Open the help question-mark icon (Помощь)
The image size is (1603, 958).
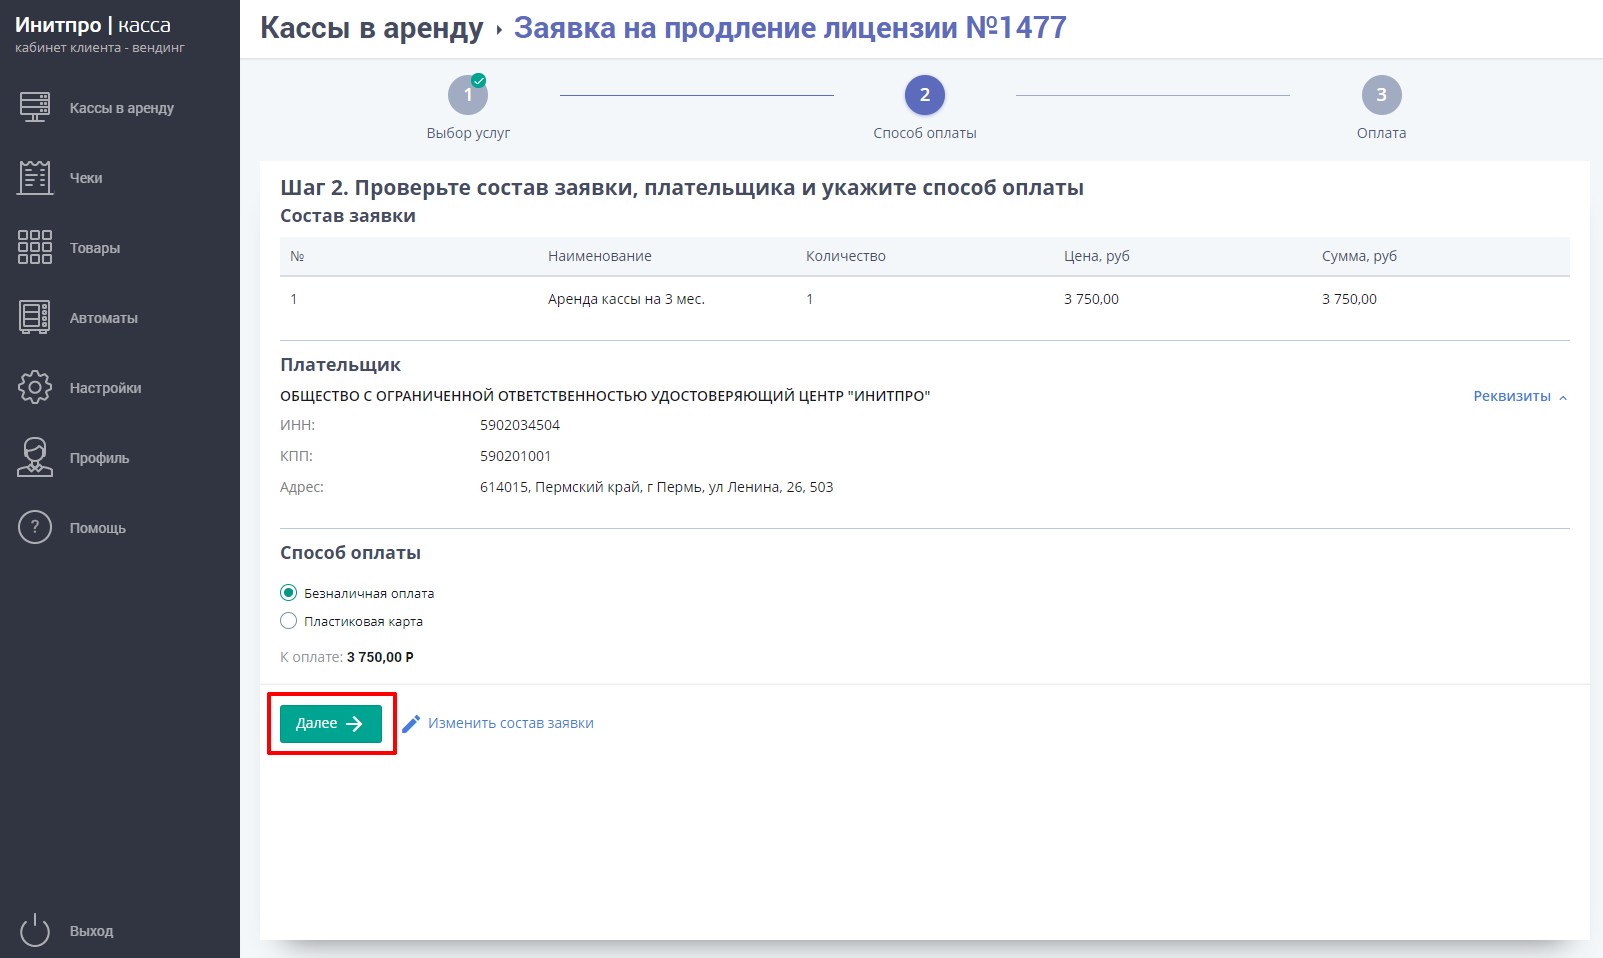(x=35, y=527)
